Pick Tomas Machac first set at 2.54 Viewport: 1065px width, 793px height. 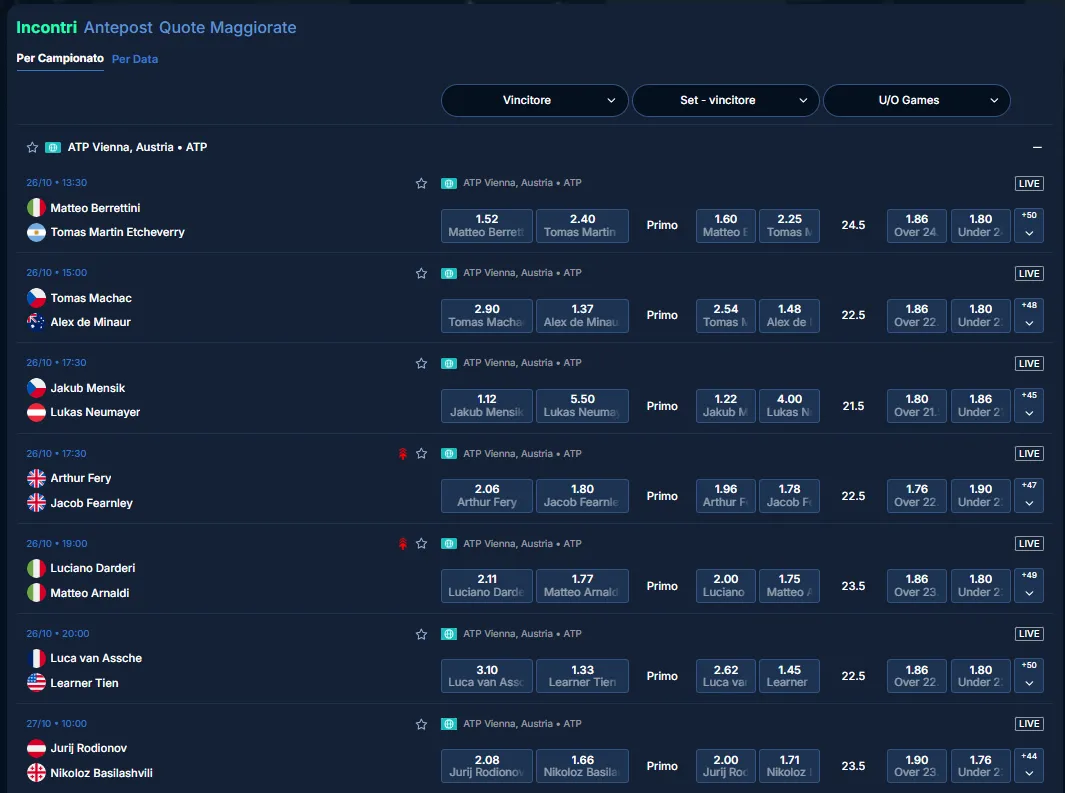pos(725,316)
